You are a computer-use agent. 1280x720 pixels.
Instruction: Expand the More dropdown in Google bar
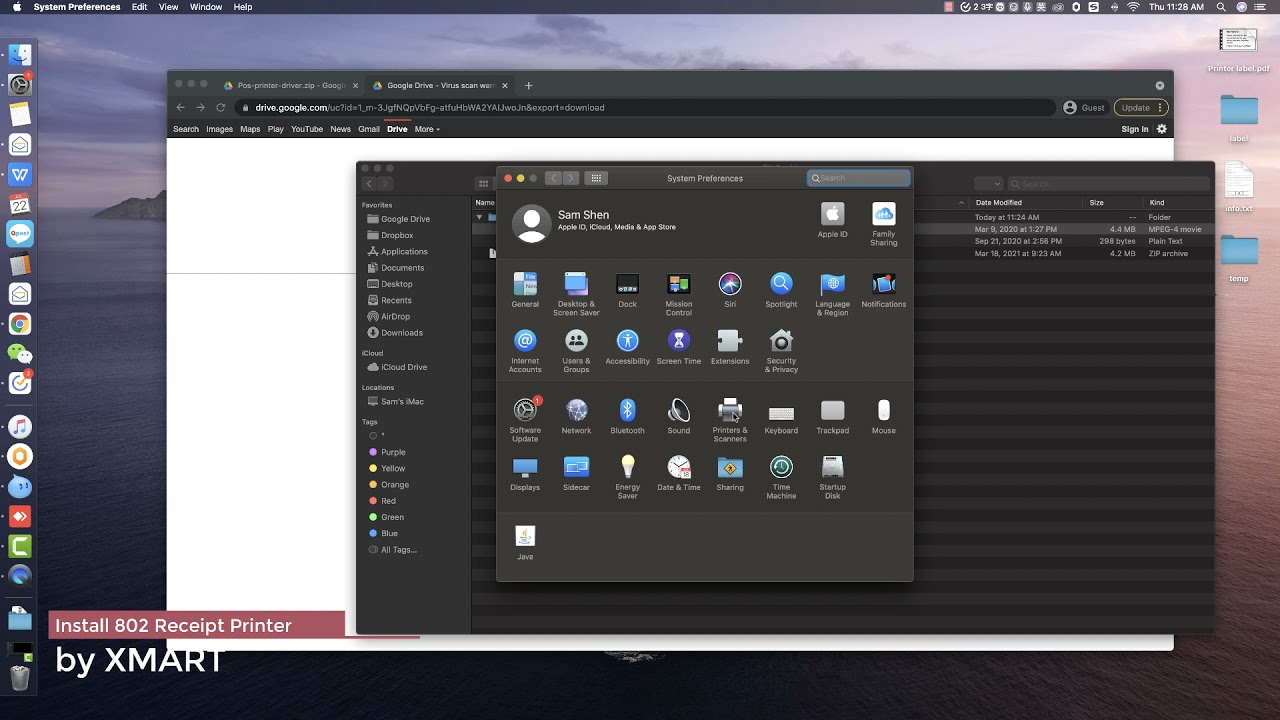[427, 129]
